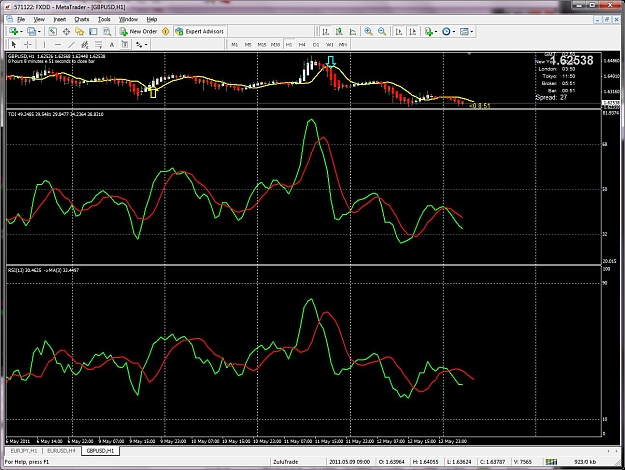Switch chart to candlesticks style
Screen dimensions: 625x470
tap(339, 31)
